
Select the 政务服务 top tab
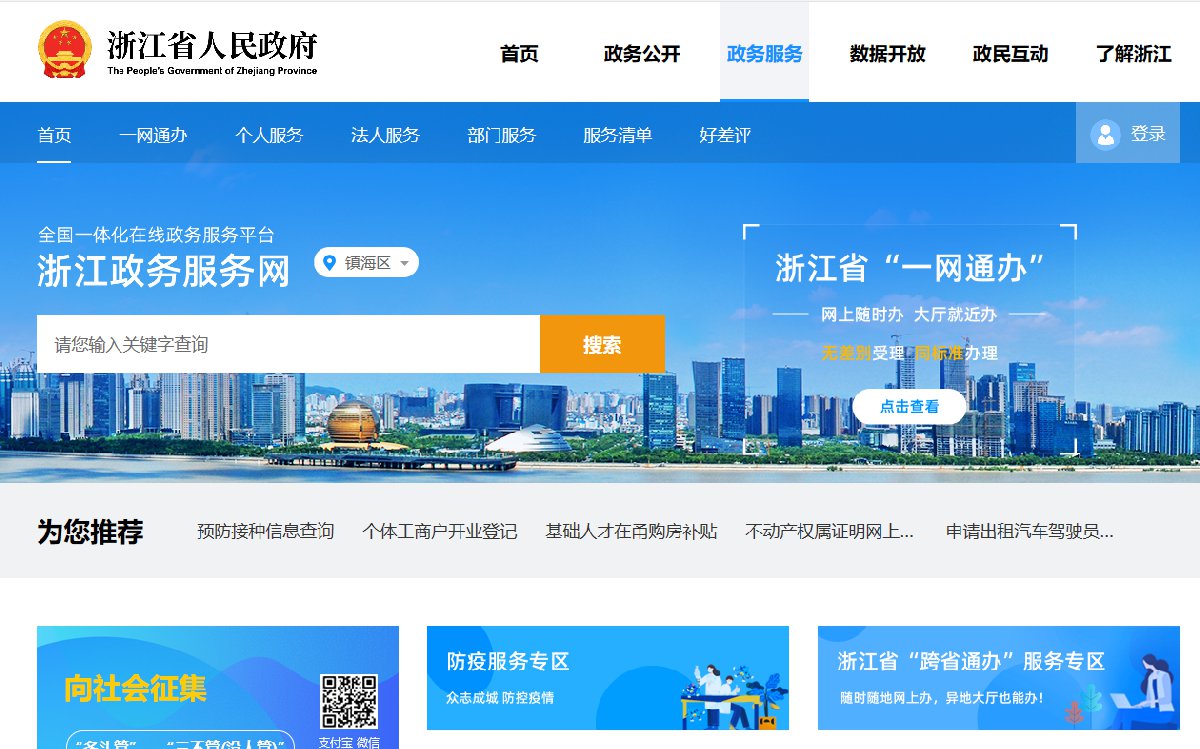764,54
